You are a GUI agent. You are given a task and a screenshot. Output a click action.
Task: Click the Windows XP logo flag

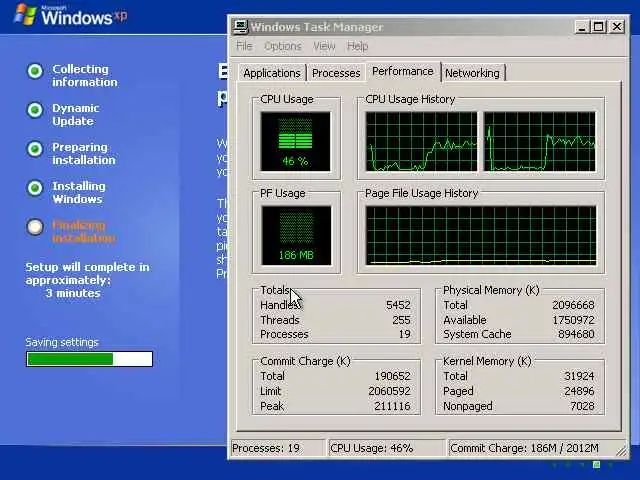25,15
